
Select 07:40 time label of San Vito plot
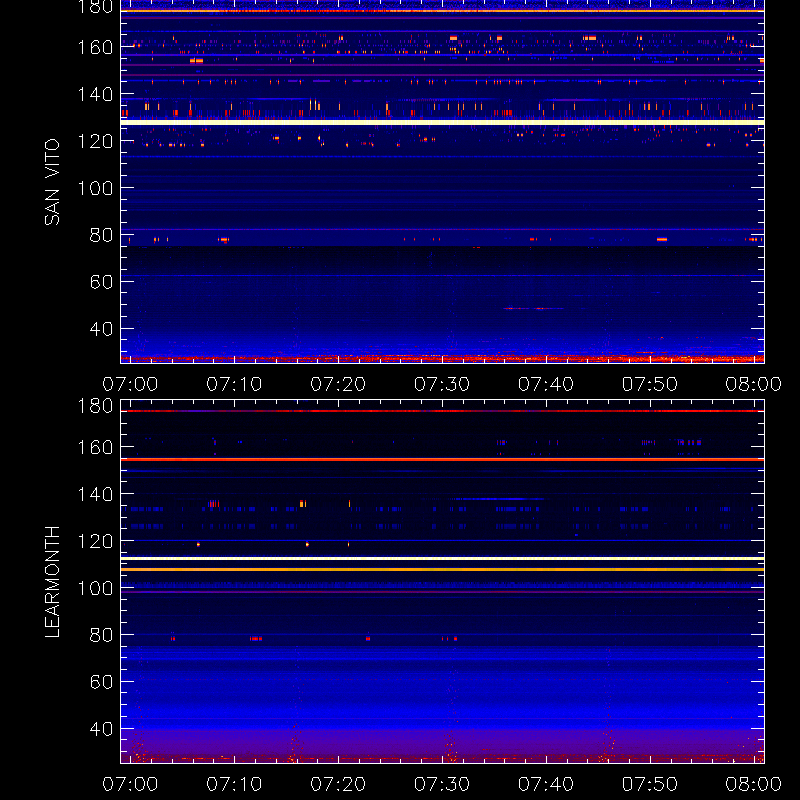[x=546, y=384]
